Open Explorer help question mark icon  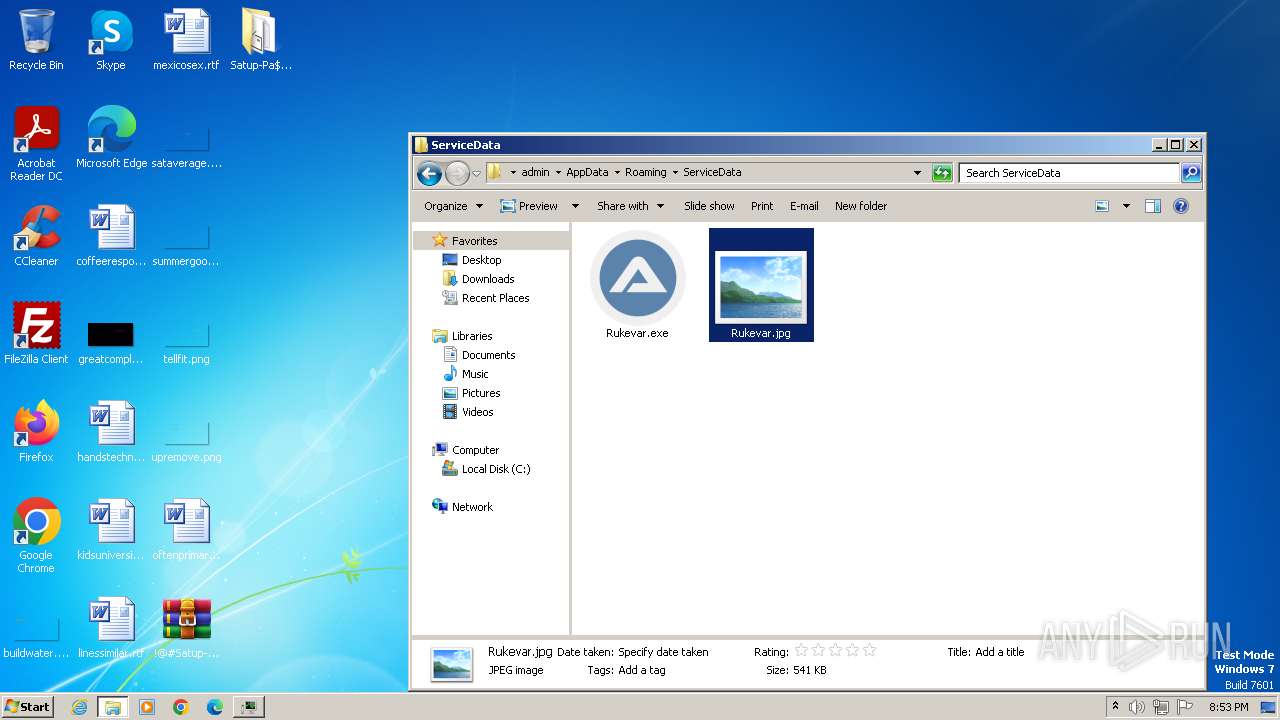point(1181,206)
